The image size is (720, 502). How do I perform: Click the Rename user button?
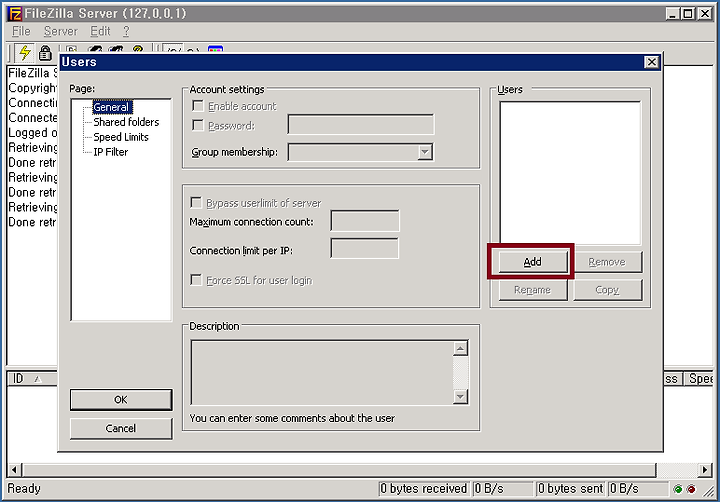point(533,290)
